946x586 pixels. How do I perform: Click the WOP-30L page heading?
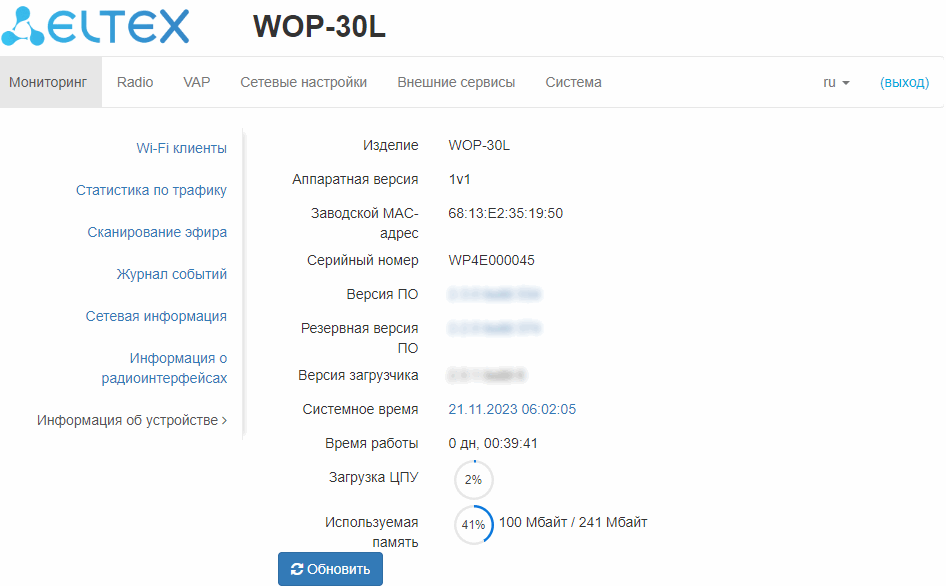[x=319, y=27]
